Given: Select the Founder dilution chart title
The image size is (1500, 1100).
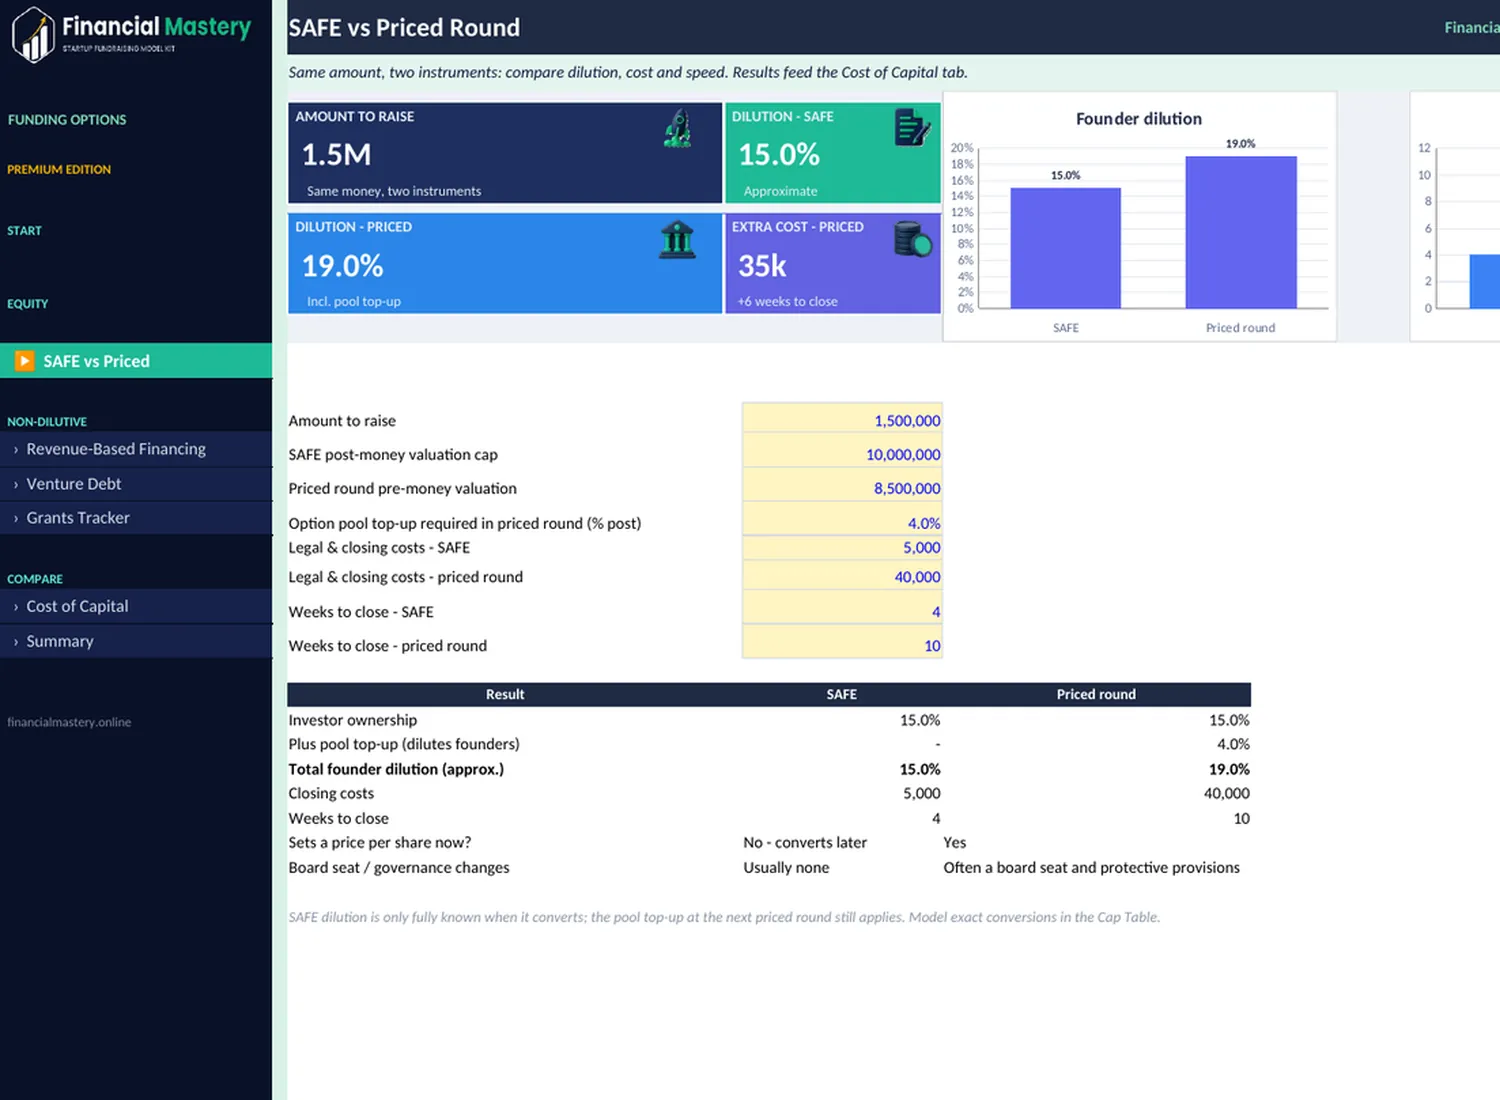Looking at the screenshot, I should pyautogui.click(x=1139, y=119).
